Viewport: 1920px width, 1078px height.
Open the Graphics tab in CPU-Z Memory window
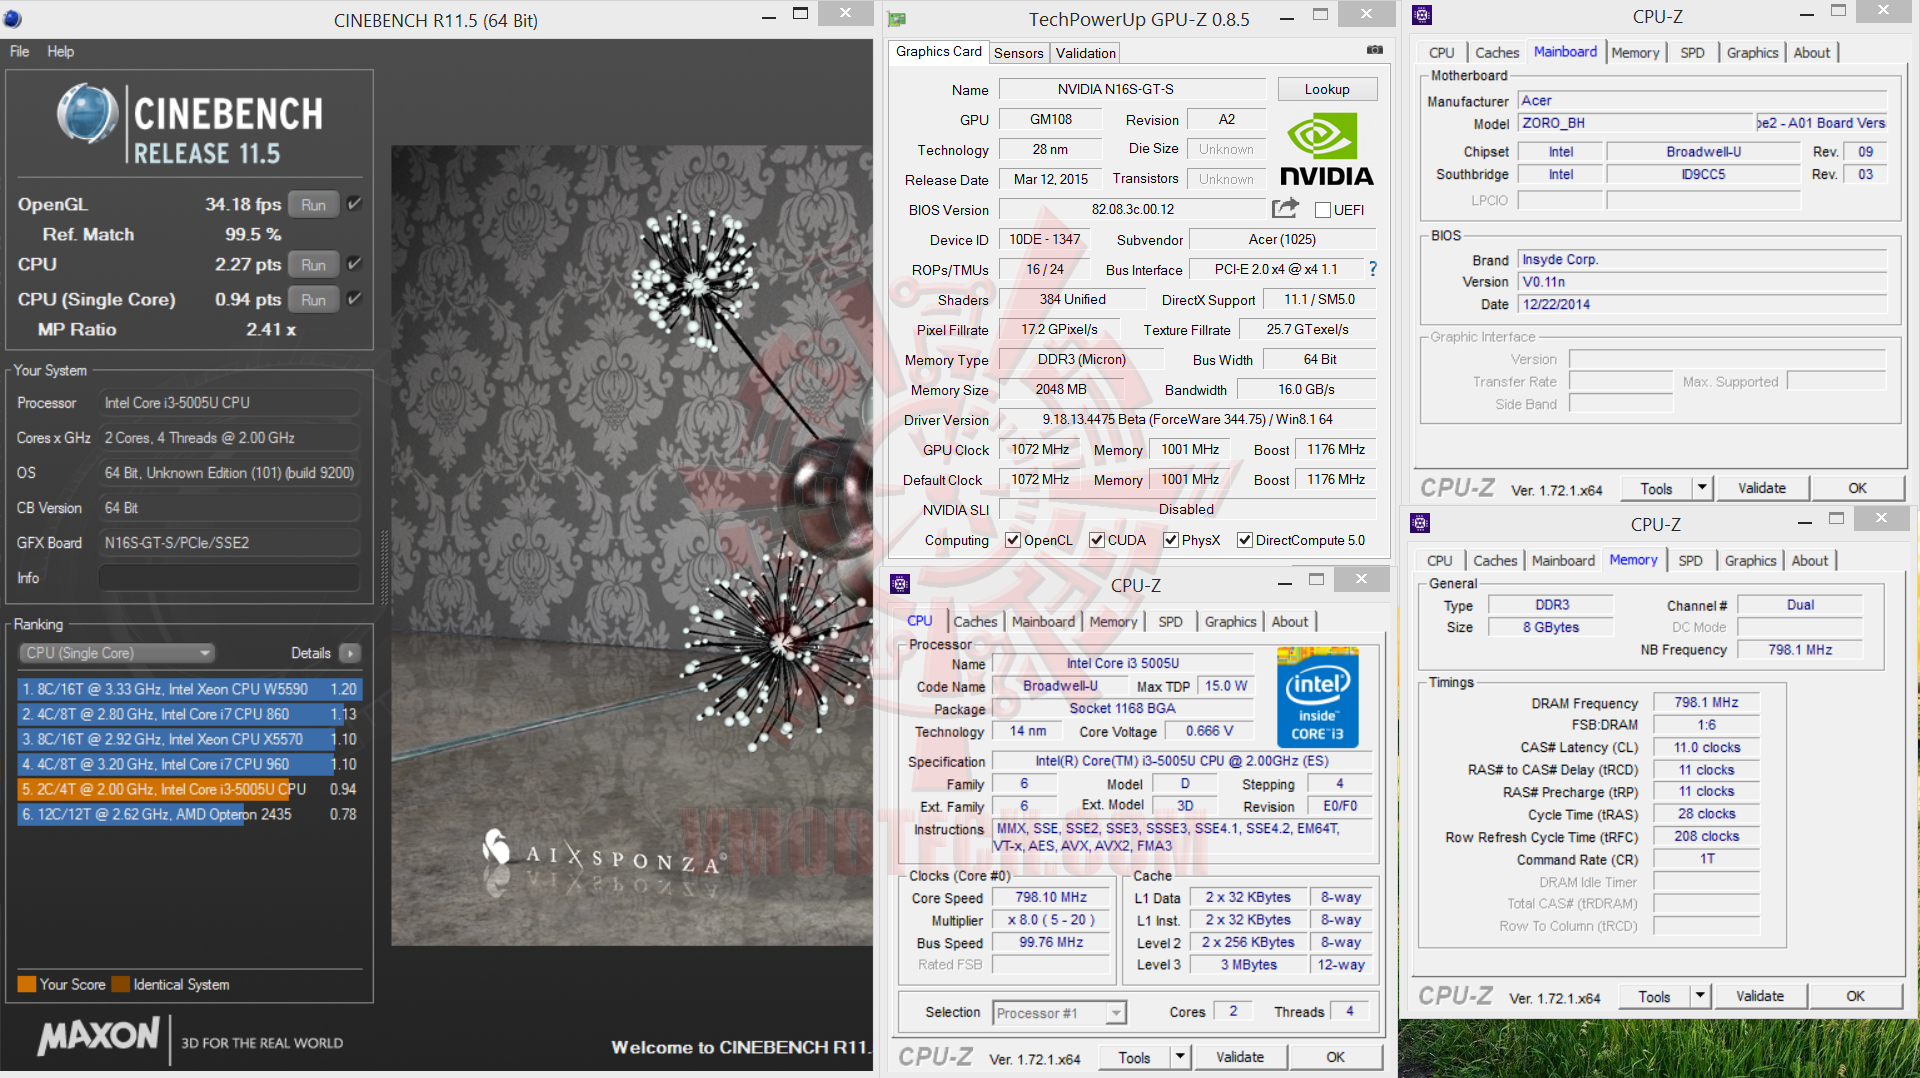point(1750,561)
